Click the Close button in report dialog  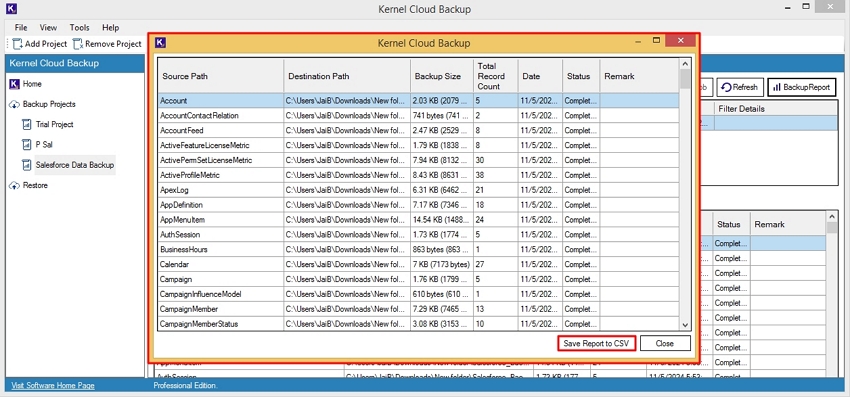click(665, 343)
